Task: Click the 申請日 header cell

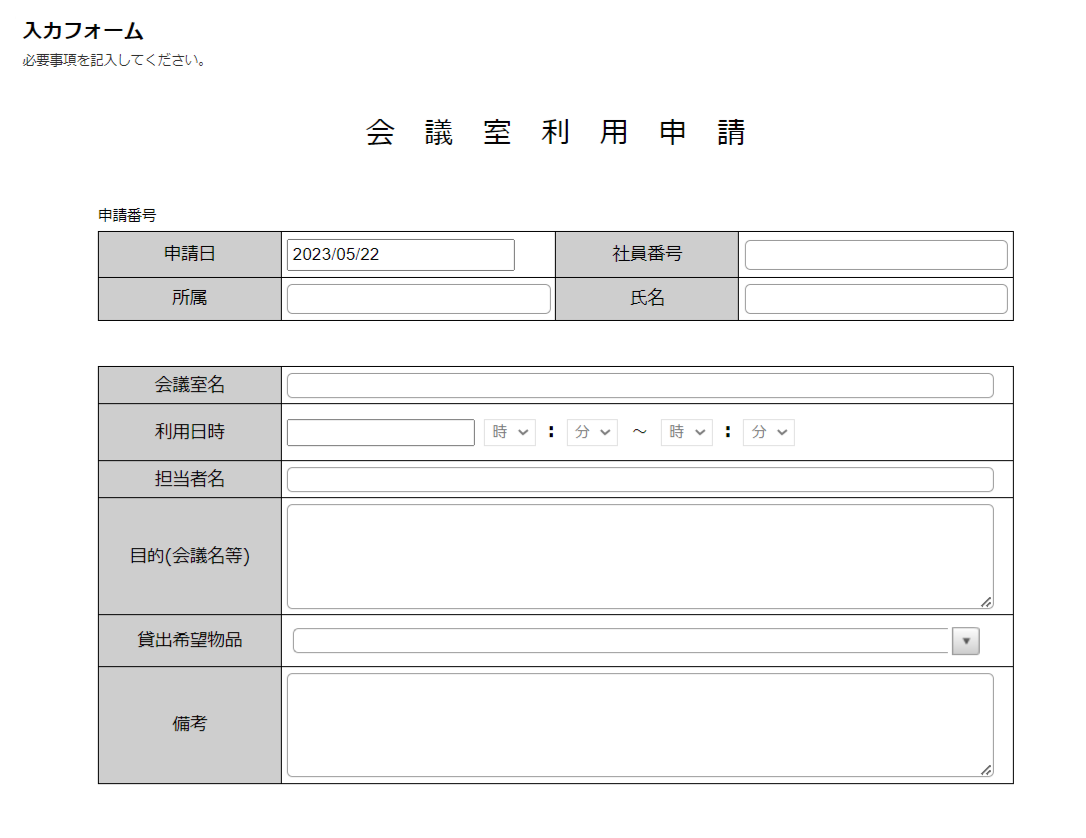Action: 190,254
